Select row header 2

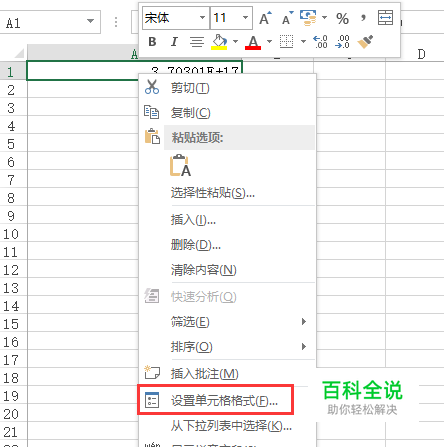point(13,90)
